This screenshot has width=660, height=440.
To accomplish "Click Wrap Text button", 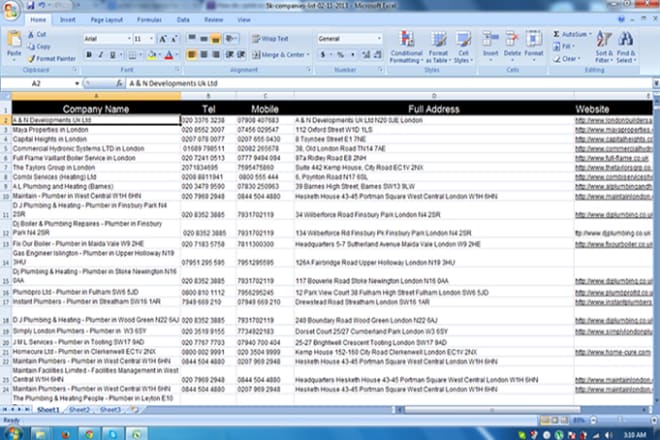I will (270, 39).
